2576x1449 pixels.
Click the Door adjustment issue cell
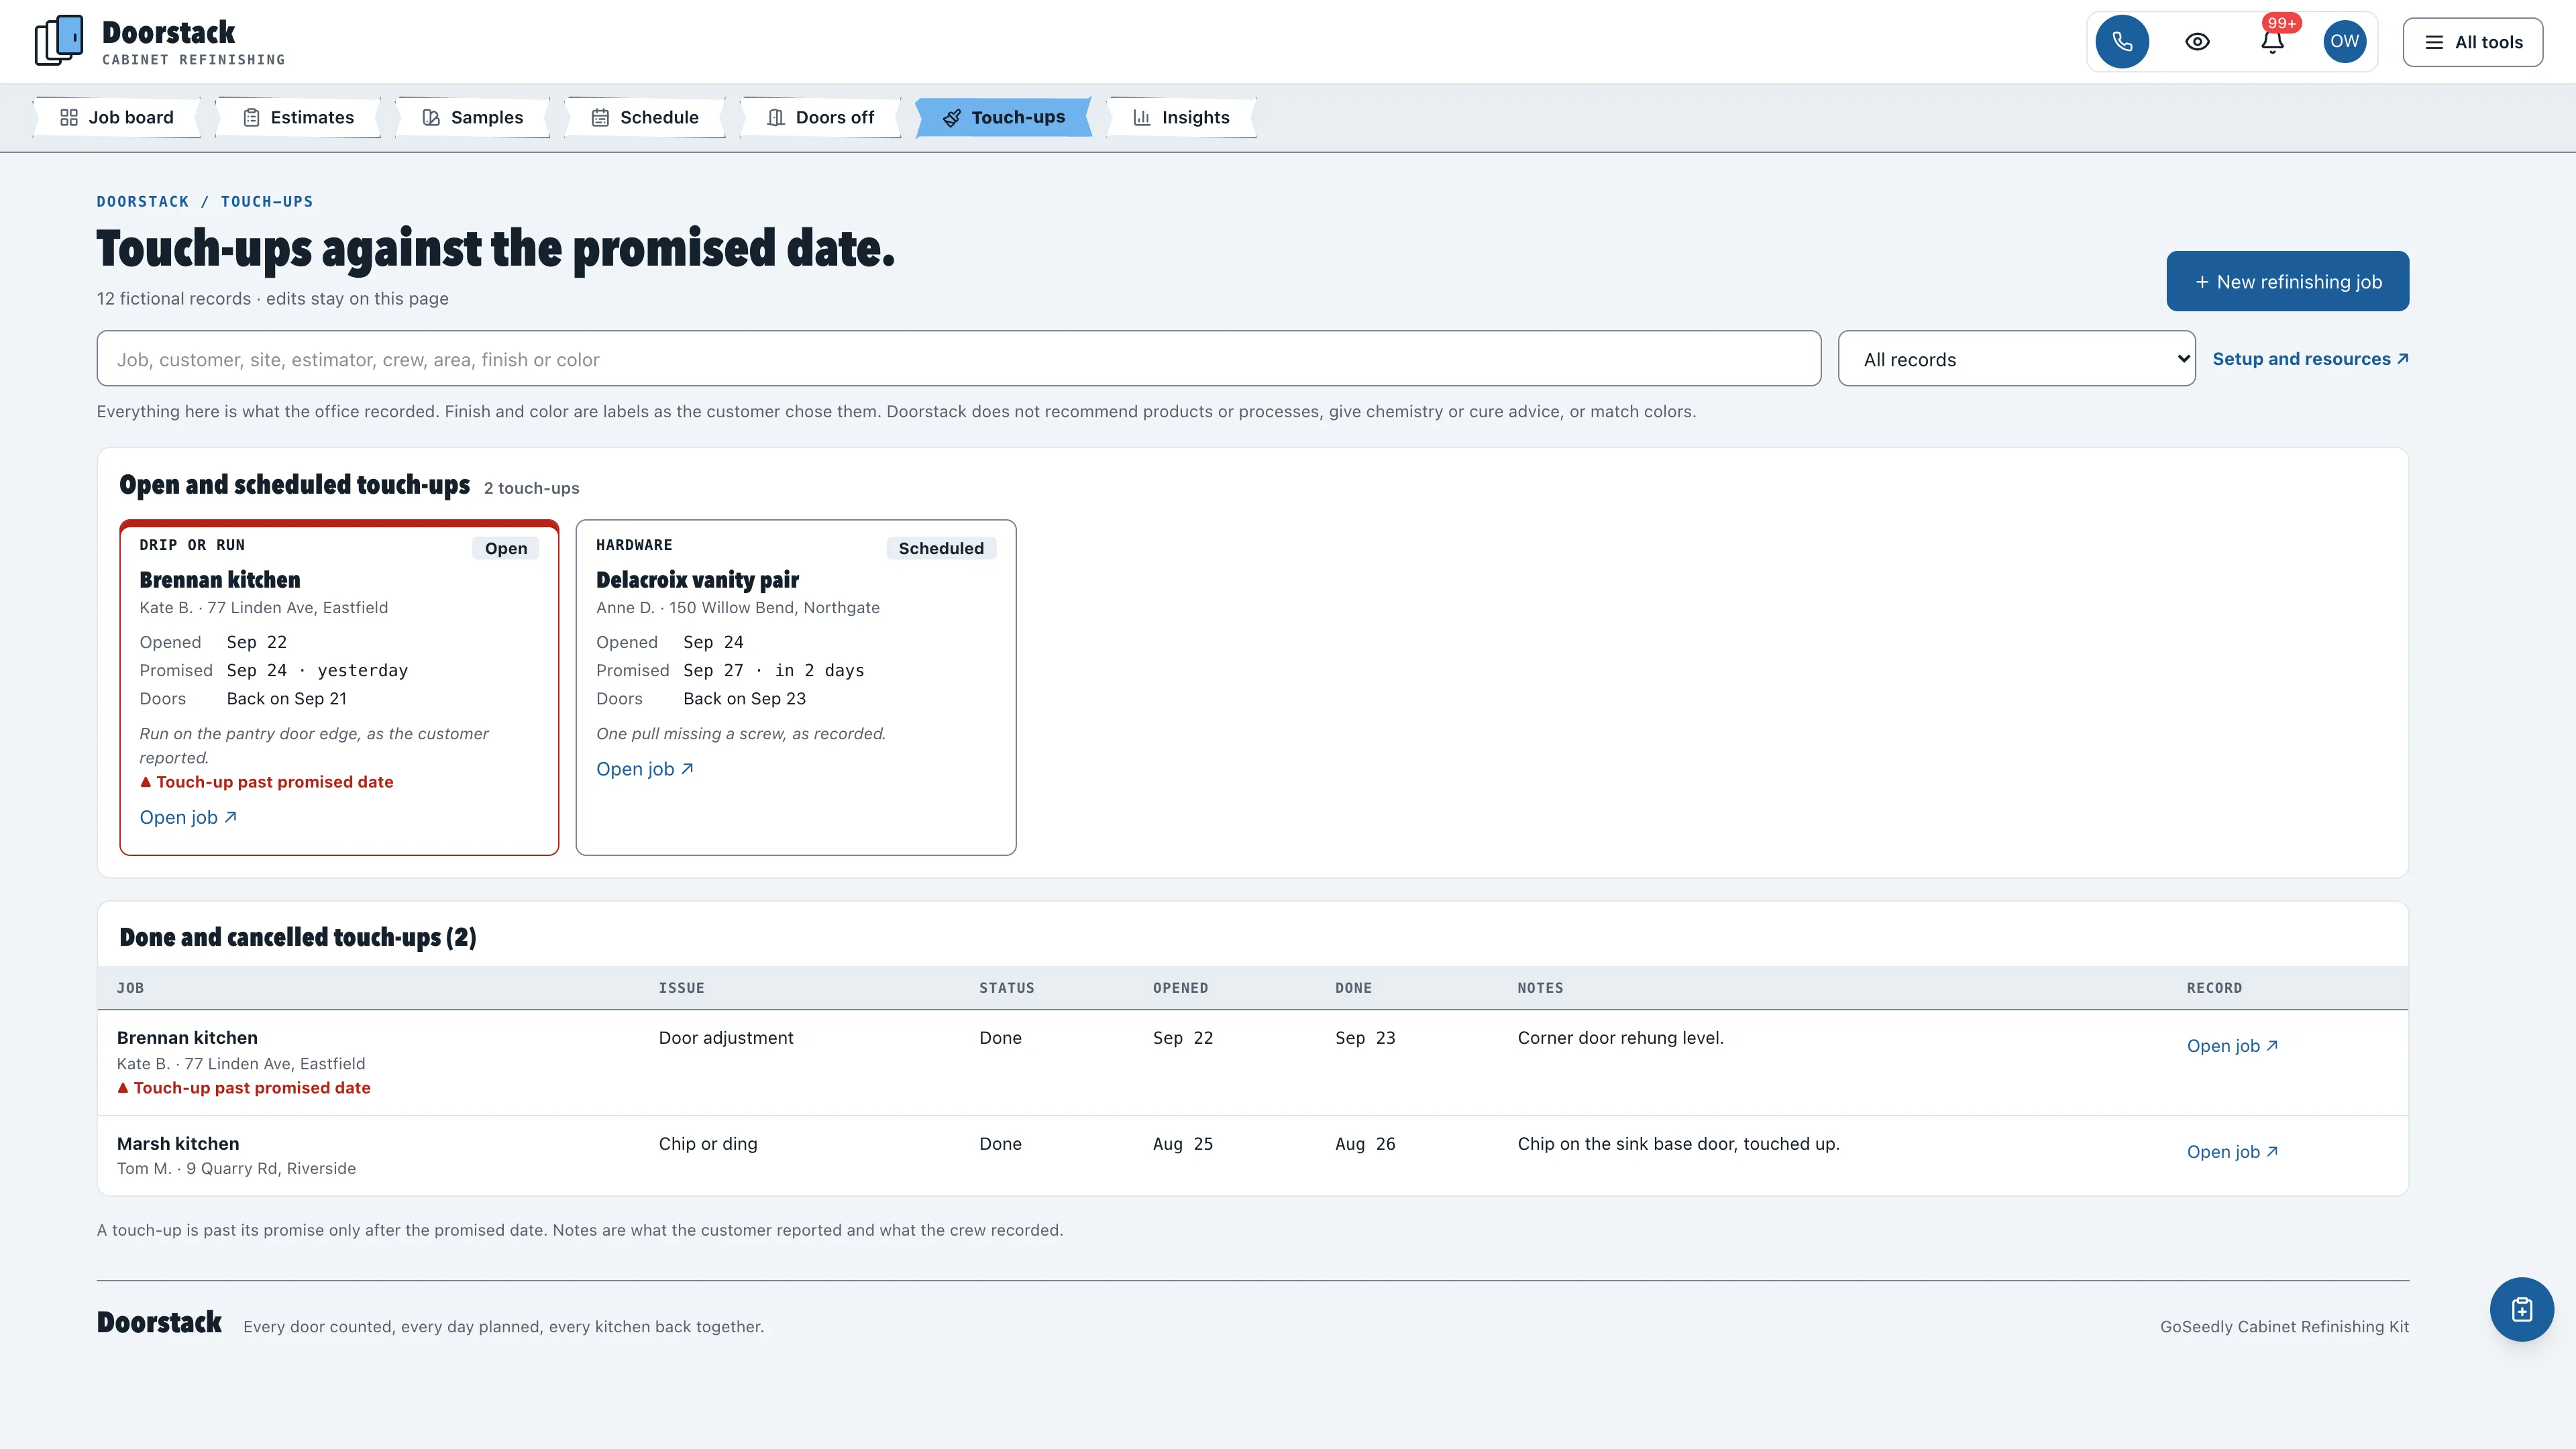click(x=726, y=1038)
